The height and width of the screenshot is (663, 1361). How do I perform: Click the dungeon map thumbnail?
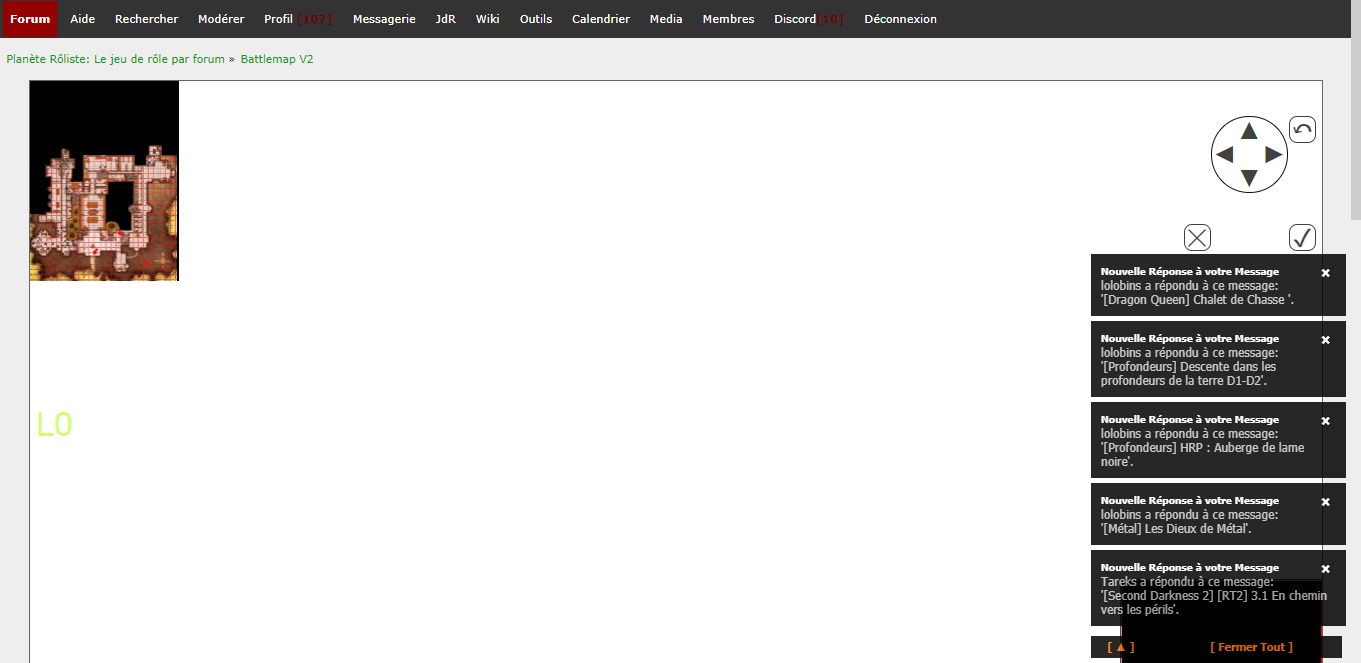coord(104,181)
